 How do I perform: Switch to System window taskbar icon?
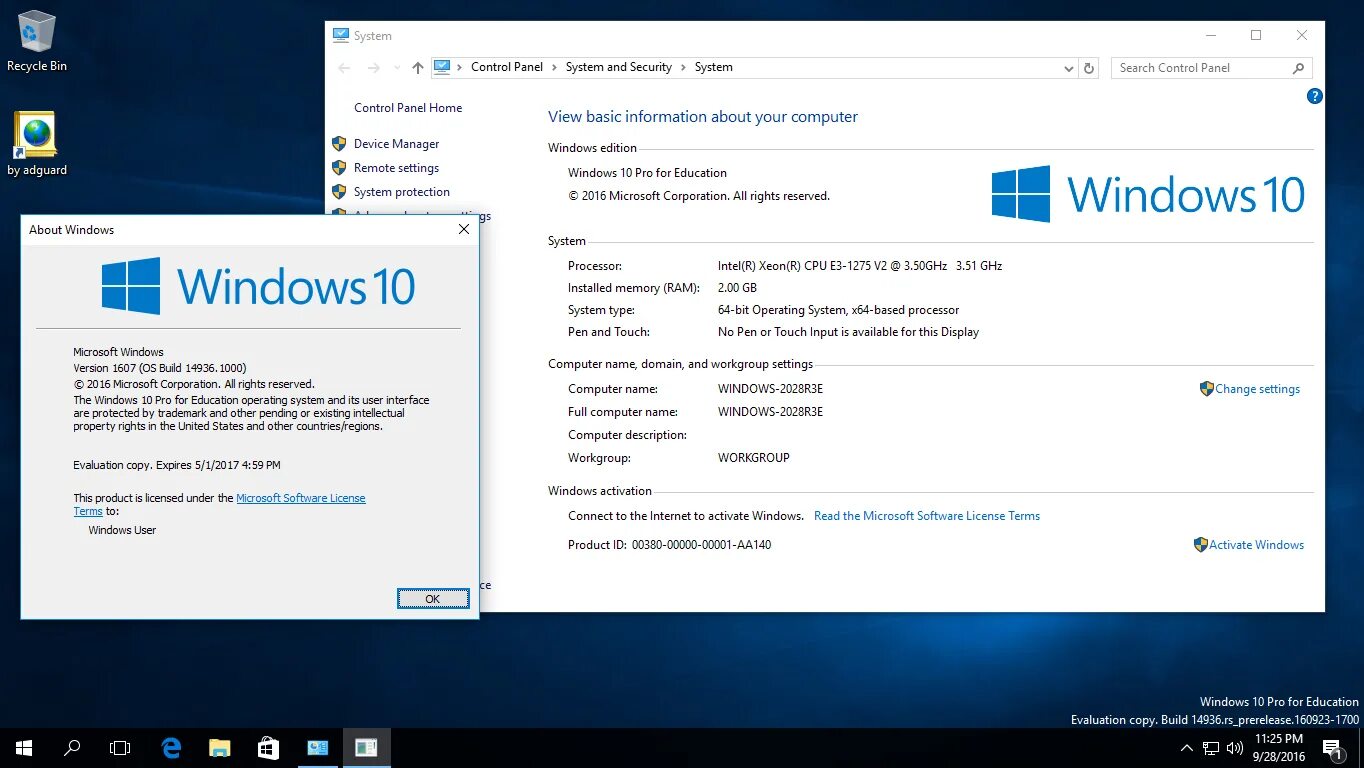318,747
